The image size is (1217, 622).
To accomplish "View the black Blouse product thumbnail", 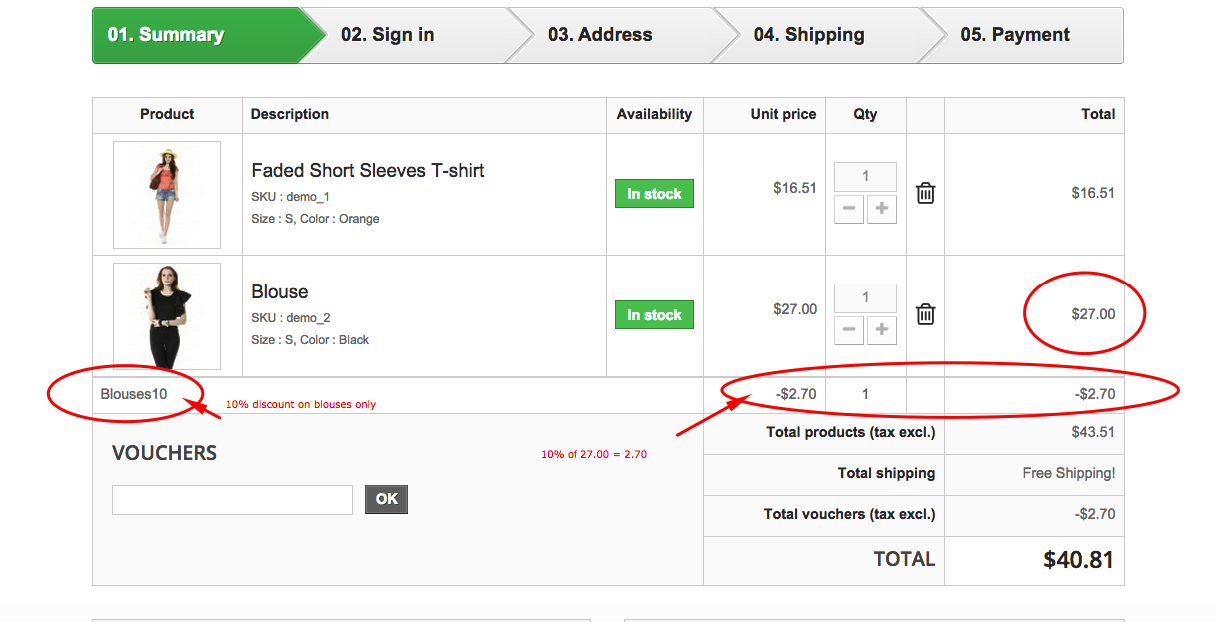I will pos(167,317).
